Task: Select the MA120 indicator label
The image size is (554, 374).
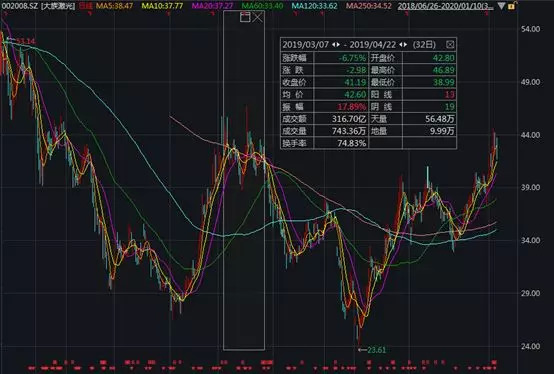Action: pos(315,6)
